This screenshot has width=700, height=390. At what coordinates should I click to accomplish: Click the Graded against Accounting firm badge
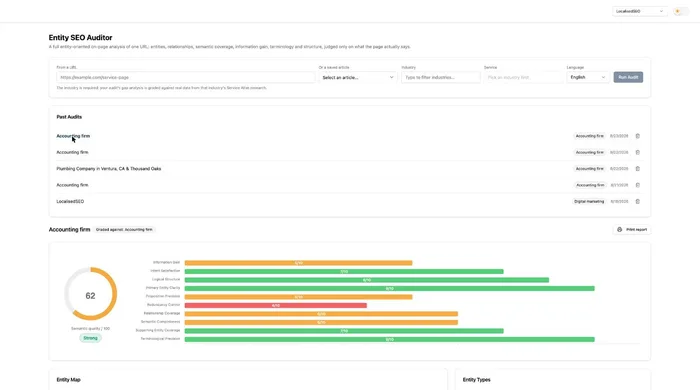124,229
